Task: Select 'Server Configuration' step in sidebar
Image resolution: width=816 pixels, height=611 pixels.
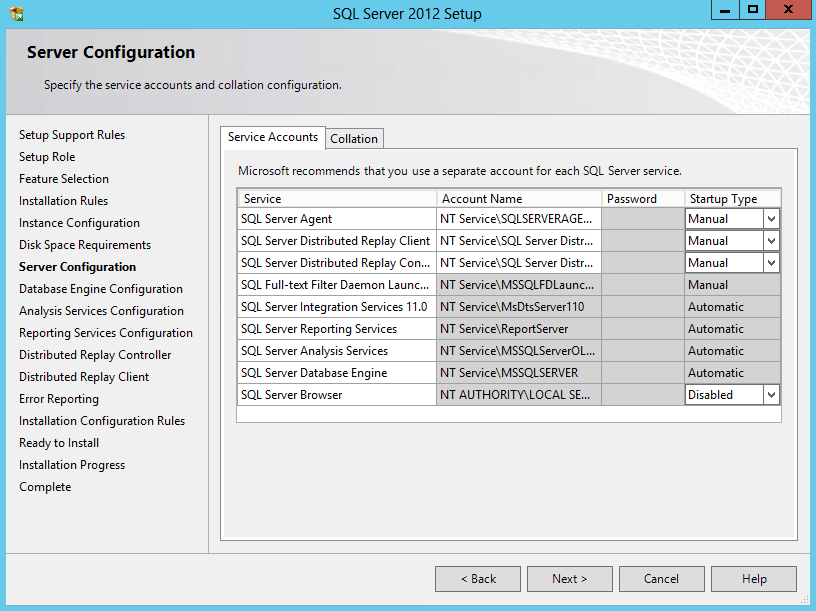Action: pyautogui.click(x=78, y=267)
